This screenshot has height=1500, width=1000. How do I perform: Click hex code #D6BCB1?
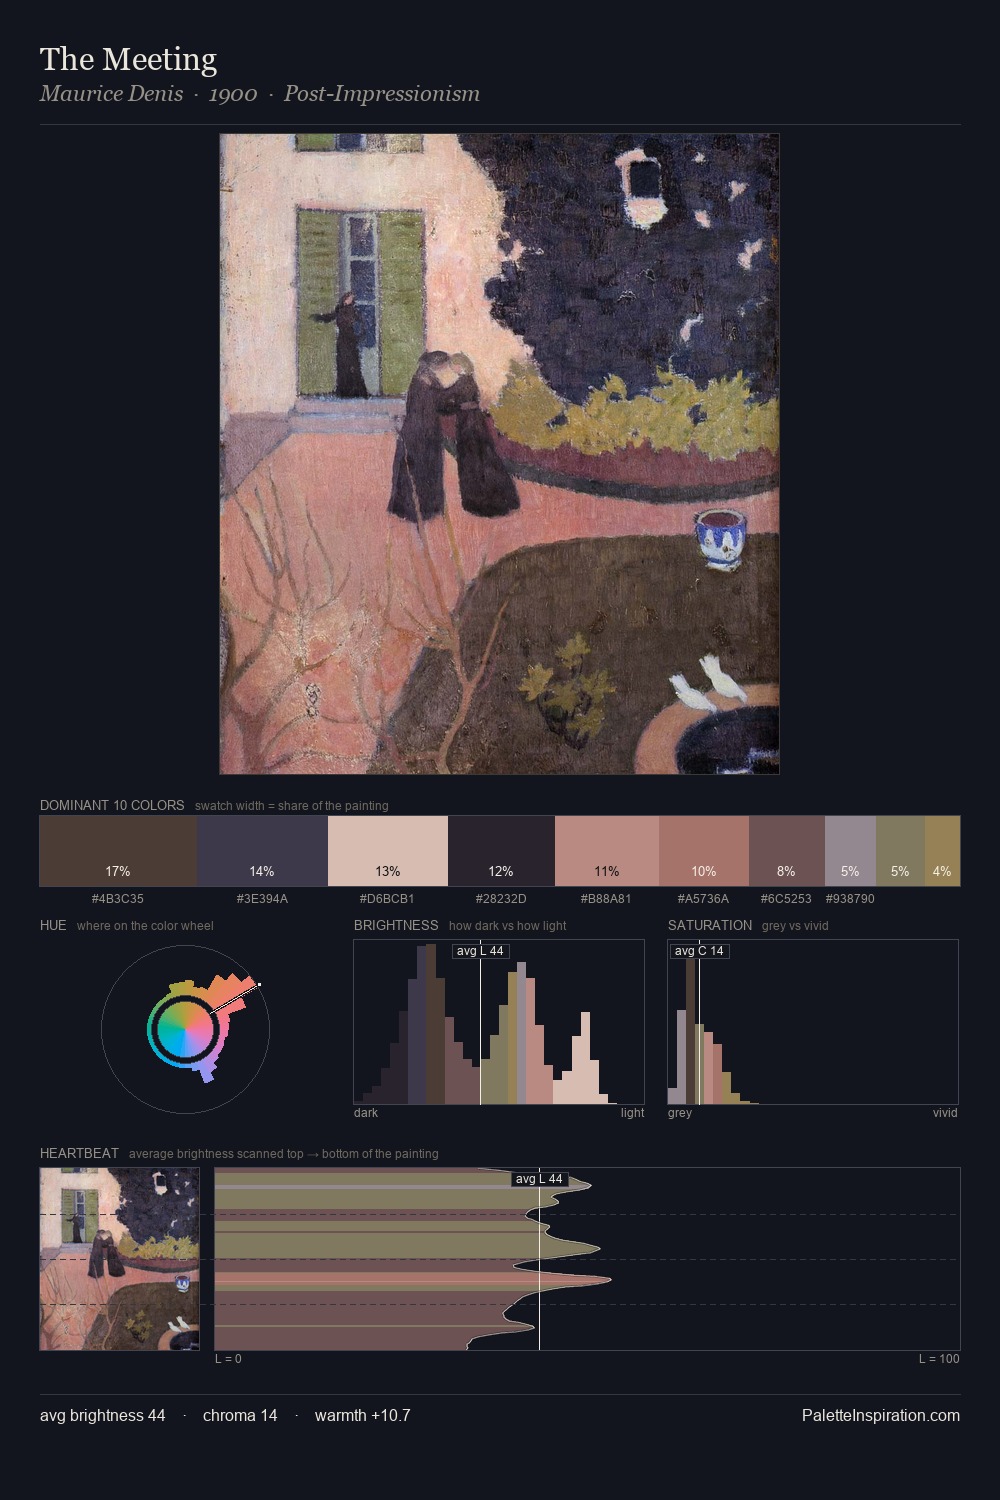(387, 899)
